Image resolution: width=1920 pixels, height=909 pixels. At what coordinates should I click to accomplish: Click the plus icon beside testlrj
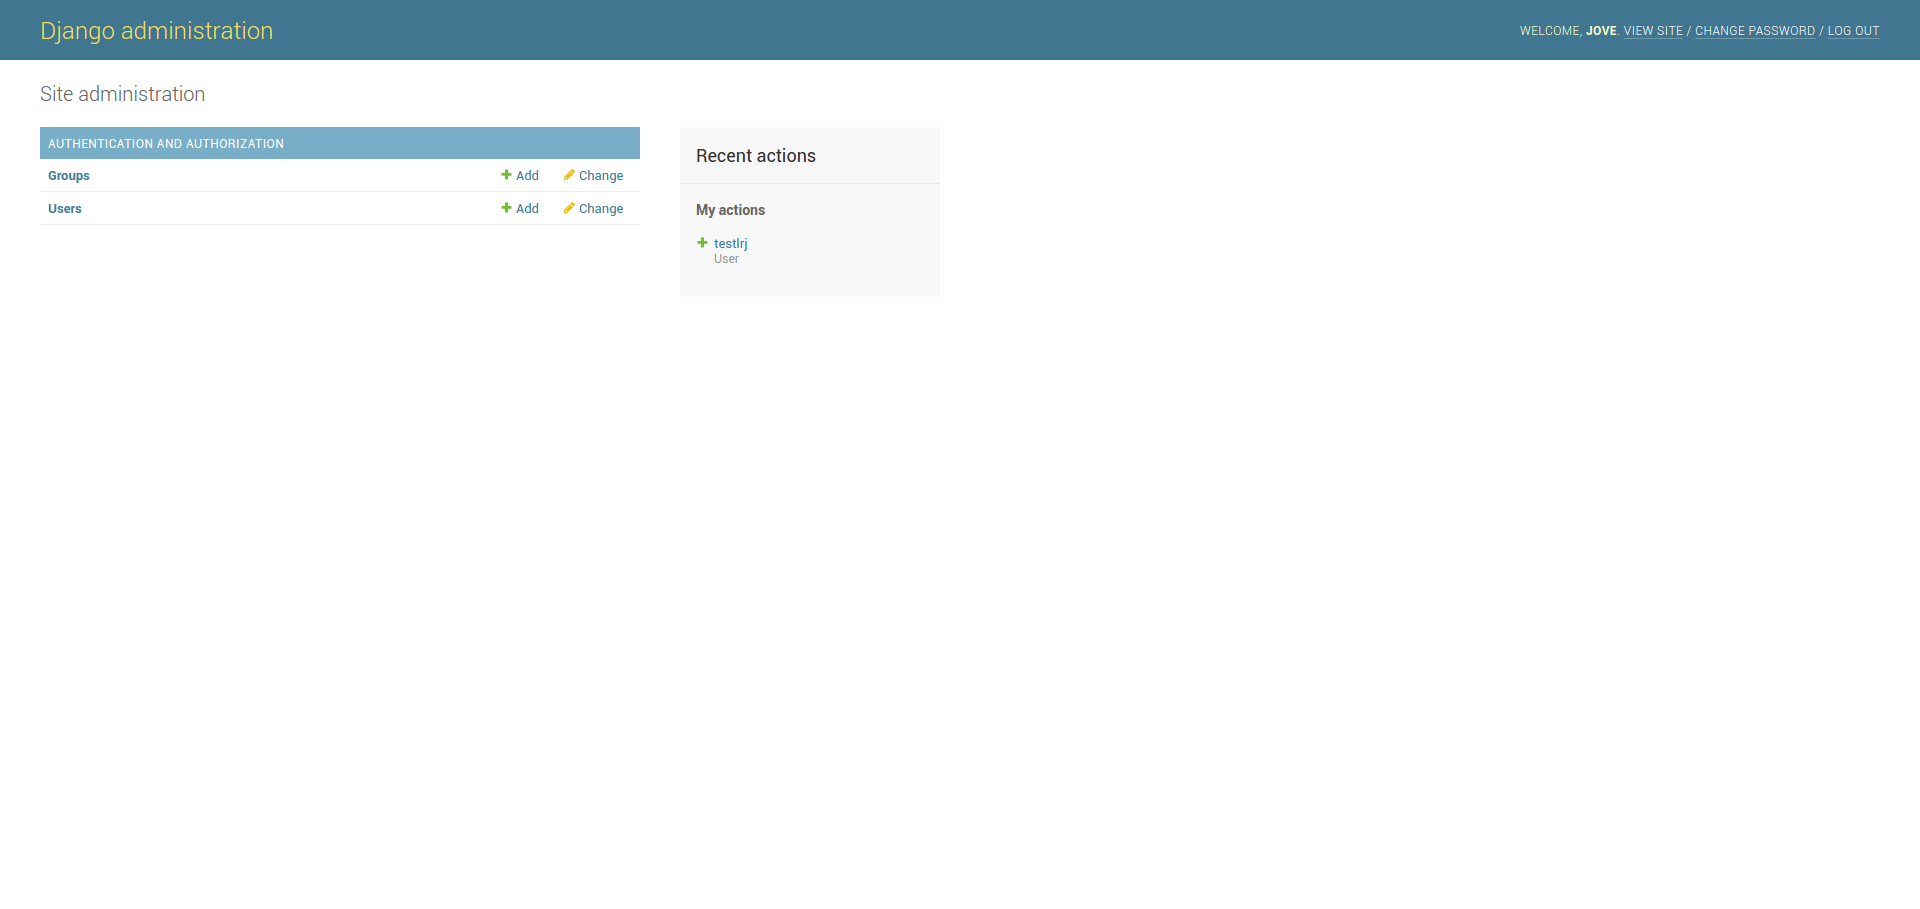[x=702, y=243]
